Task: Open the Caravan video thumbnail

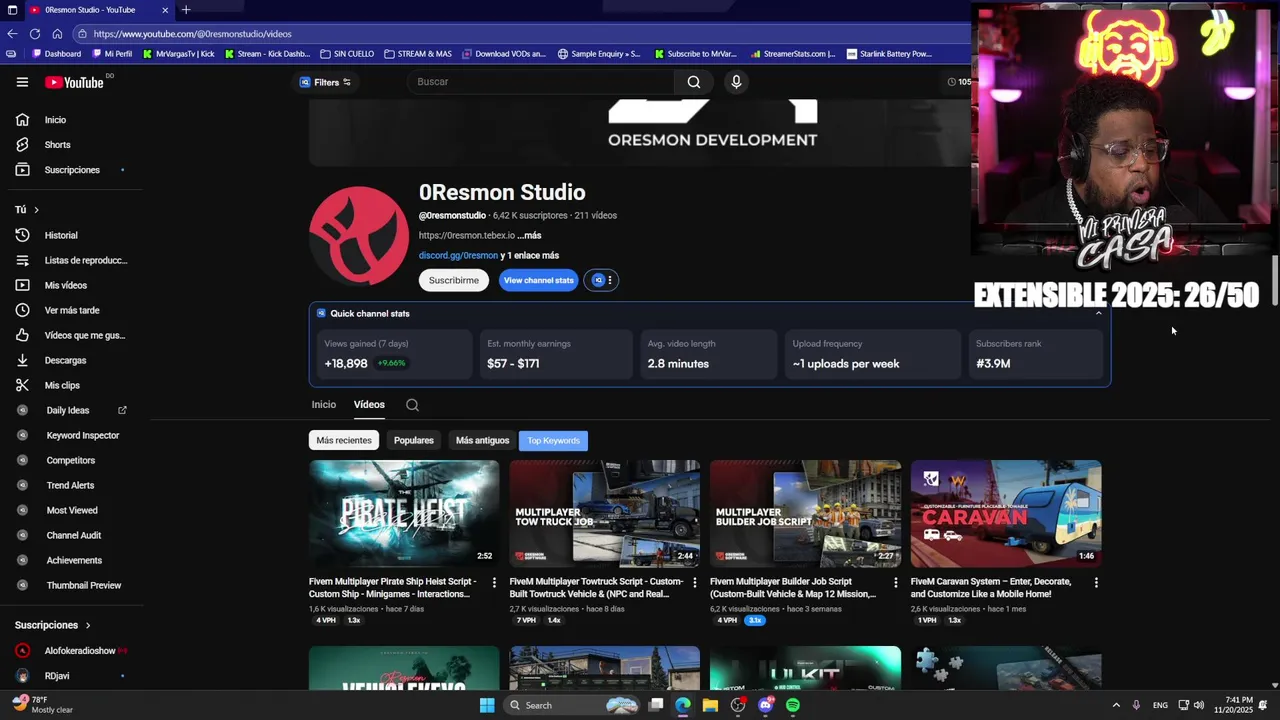Action: (1006, 513)
